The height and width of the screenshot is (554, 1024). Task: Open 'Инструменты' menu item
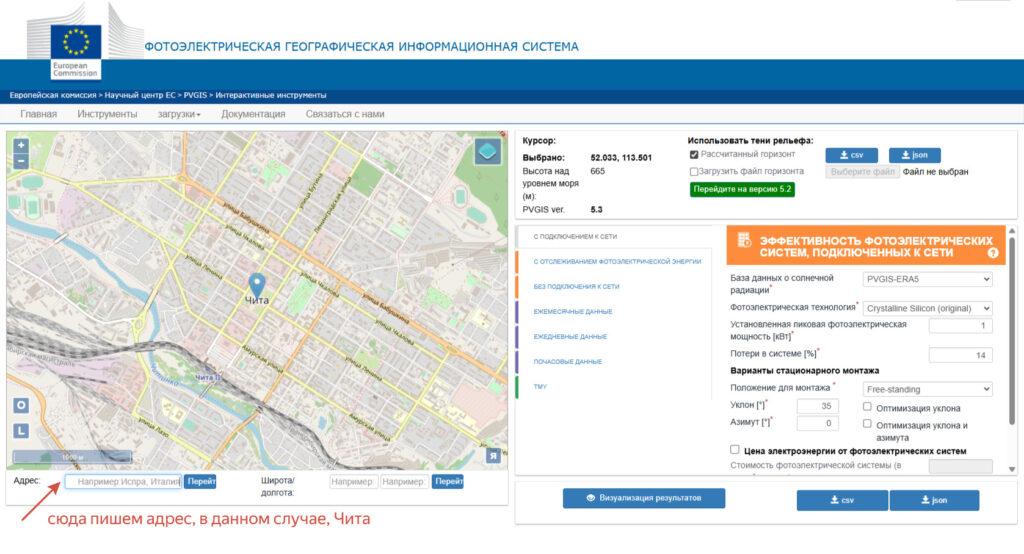pyautogui.click(x=107, y=114)
